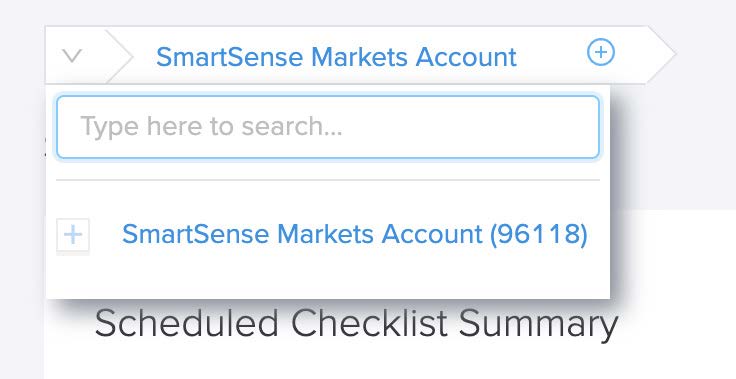
Task: Focus the 'Type here to search...' field
Action: 328,127
